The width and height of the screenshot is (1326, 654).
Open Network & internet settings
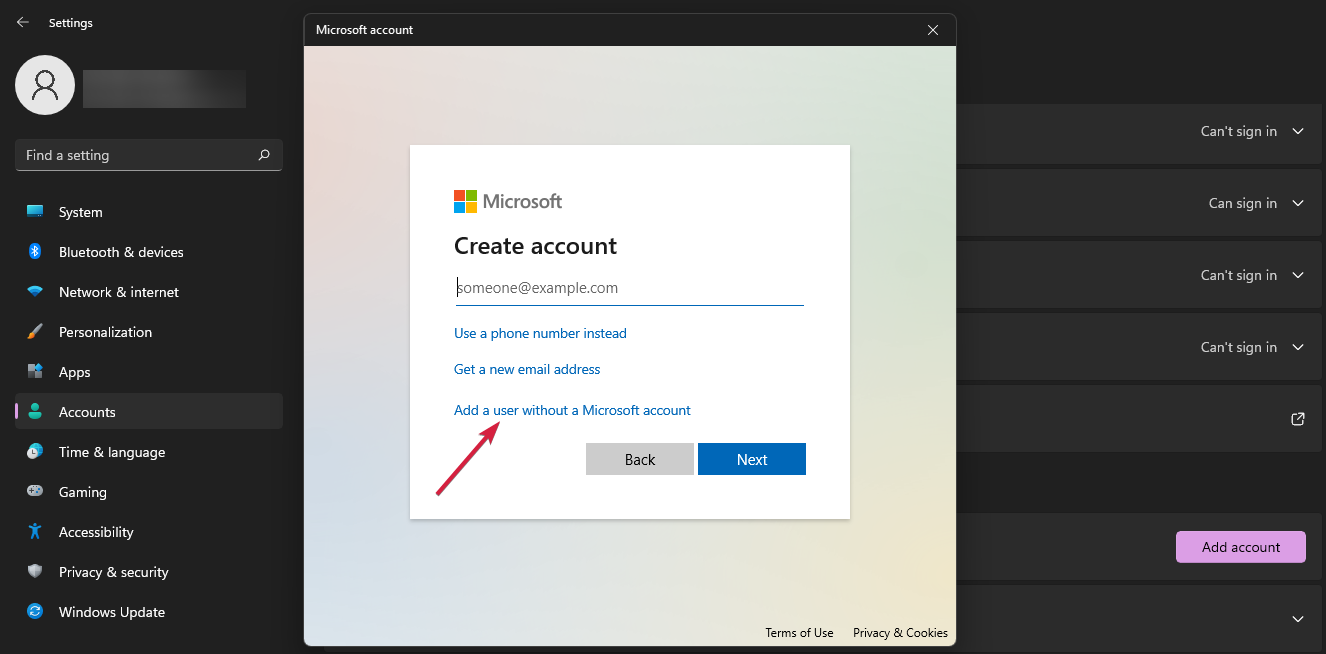click(119, 291)
